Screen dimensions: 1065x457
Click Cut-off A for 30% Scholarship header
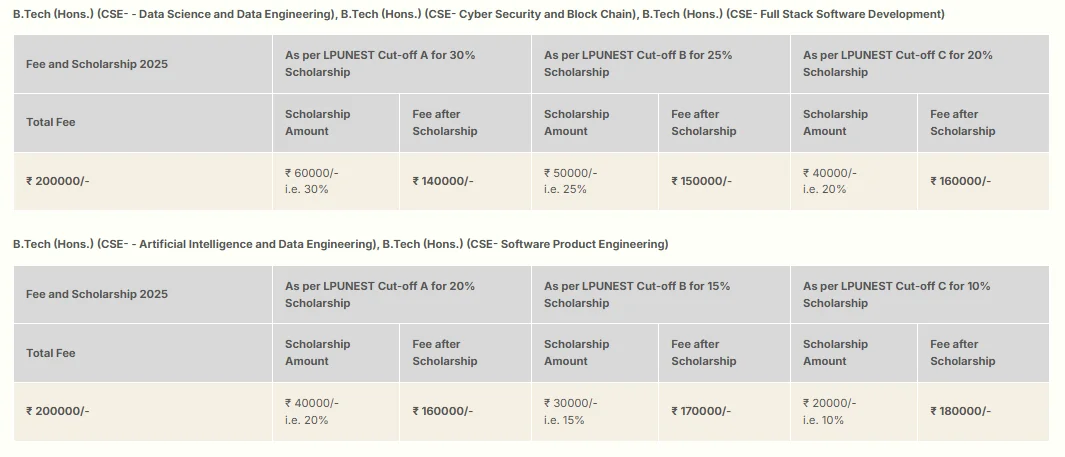click(x=402, y=65)
